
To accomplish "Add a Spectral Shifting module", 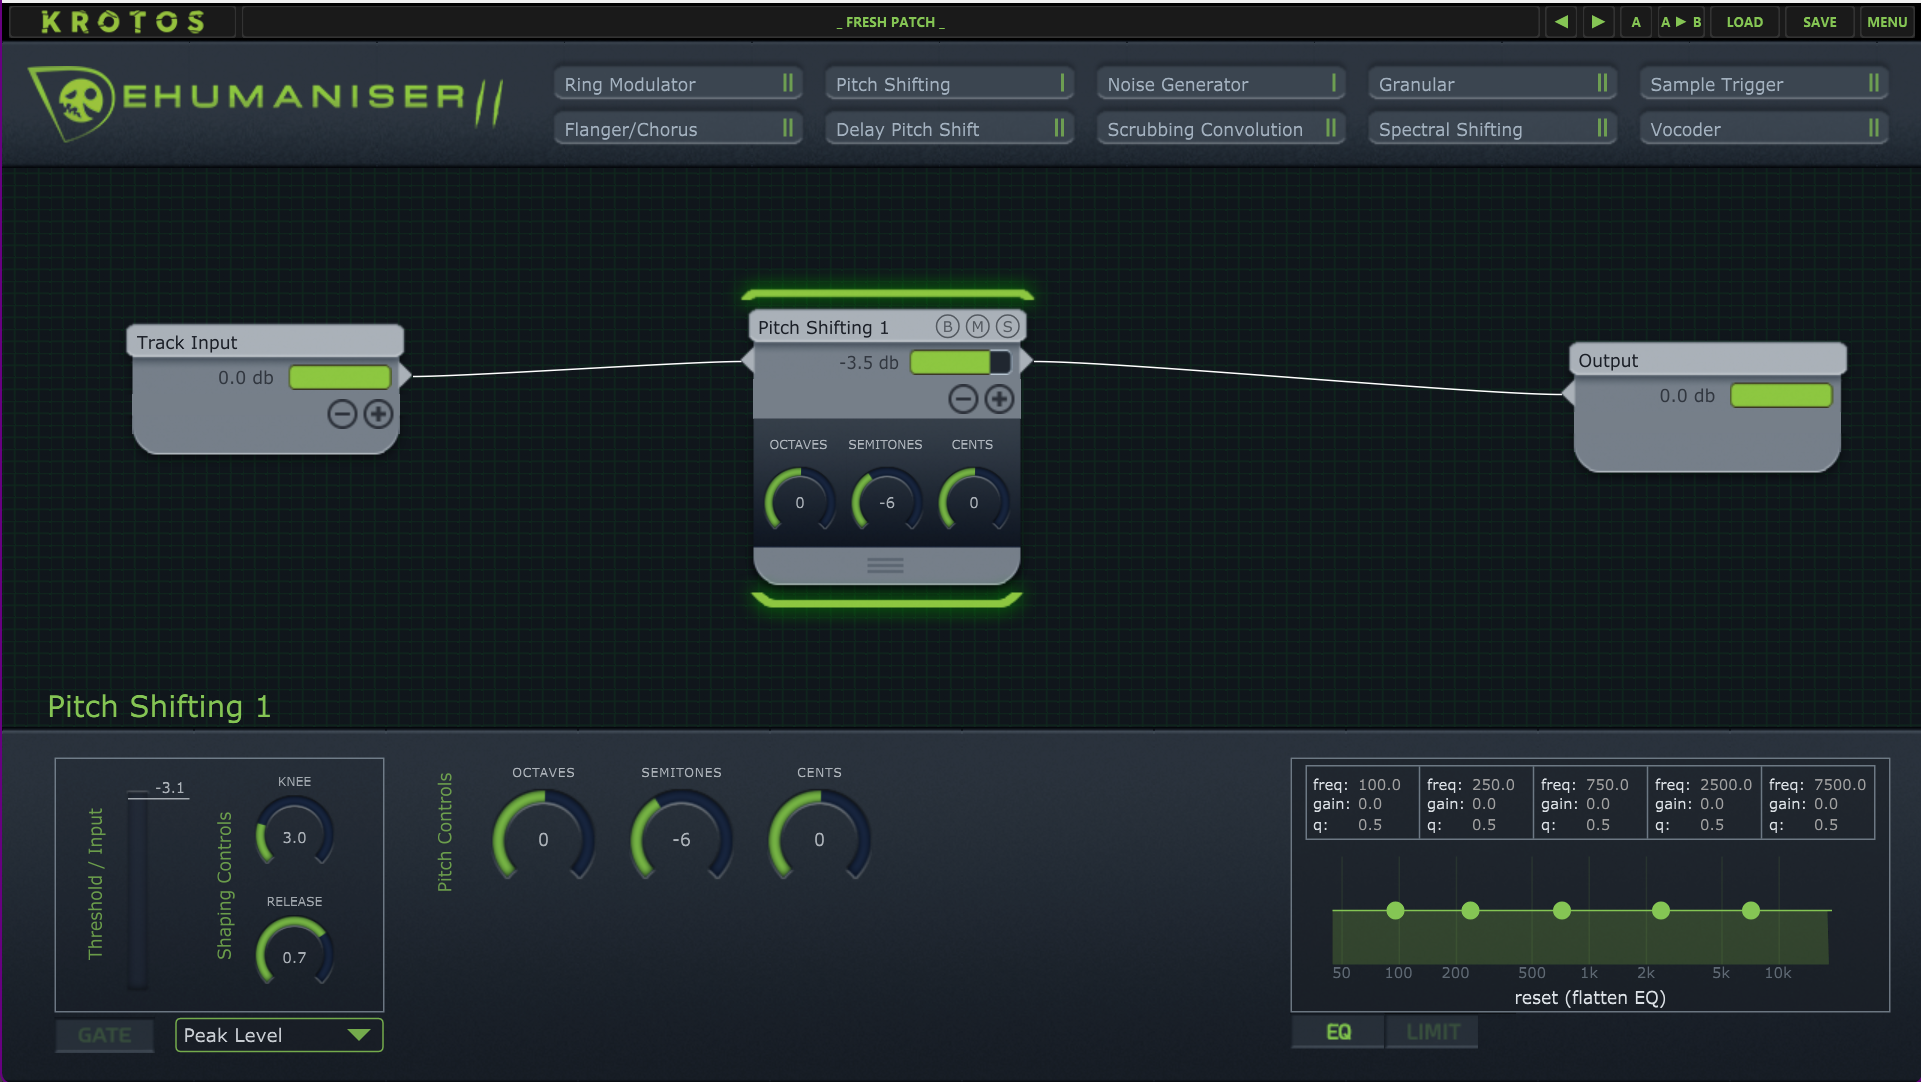I will pyautogui.click(x=1492, y=129).
